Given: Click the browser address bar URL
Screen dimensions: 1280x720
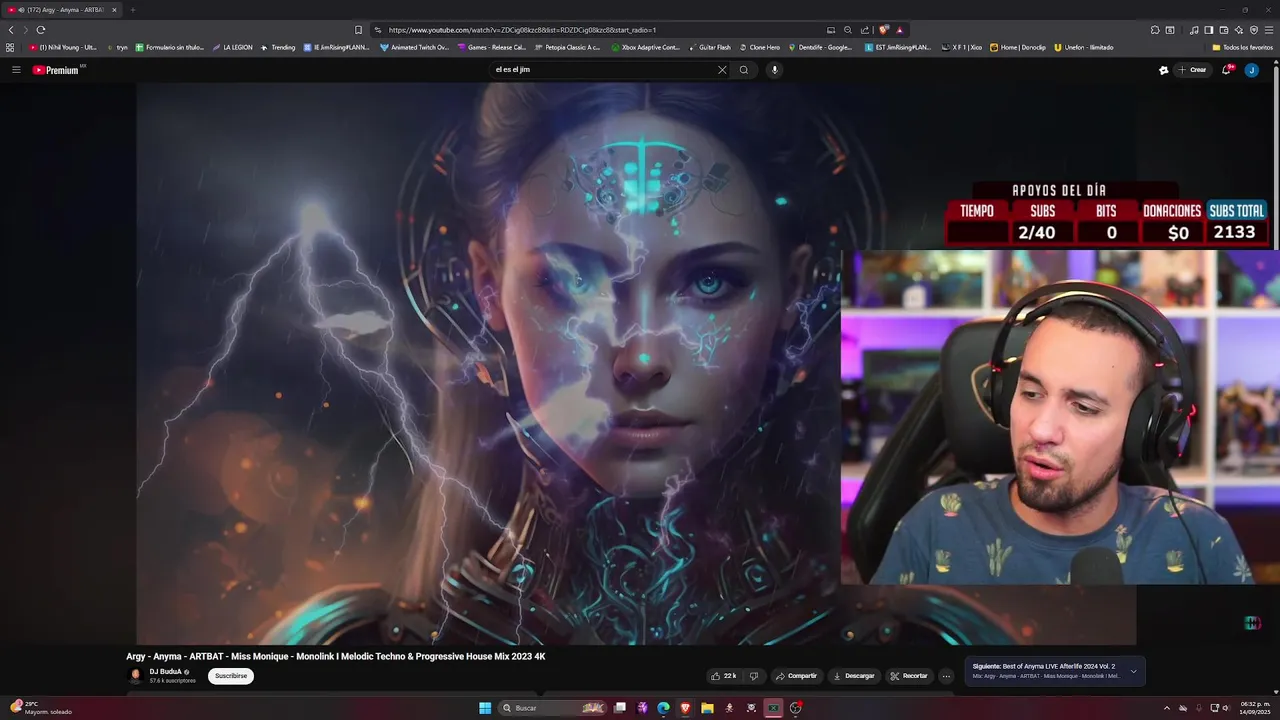Looking at the screenshot, I should tap(522, 30).
